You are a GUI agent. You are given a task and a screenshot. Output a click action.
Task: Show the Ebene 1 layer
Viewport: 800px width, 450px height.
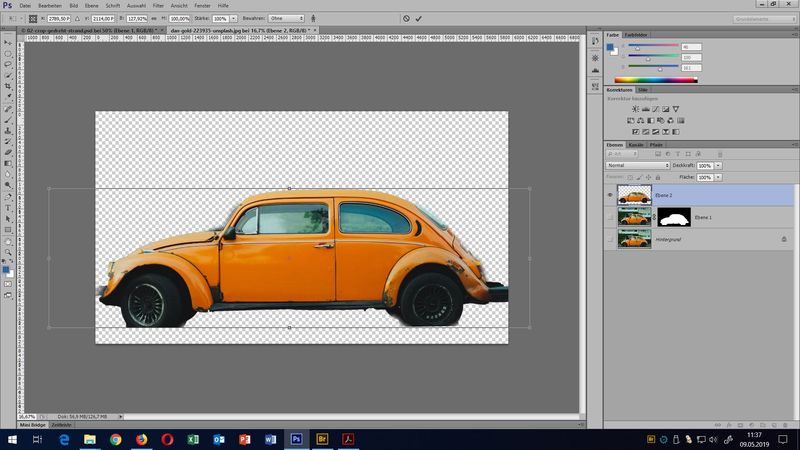[610, 217]
